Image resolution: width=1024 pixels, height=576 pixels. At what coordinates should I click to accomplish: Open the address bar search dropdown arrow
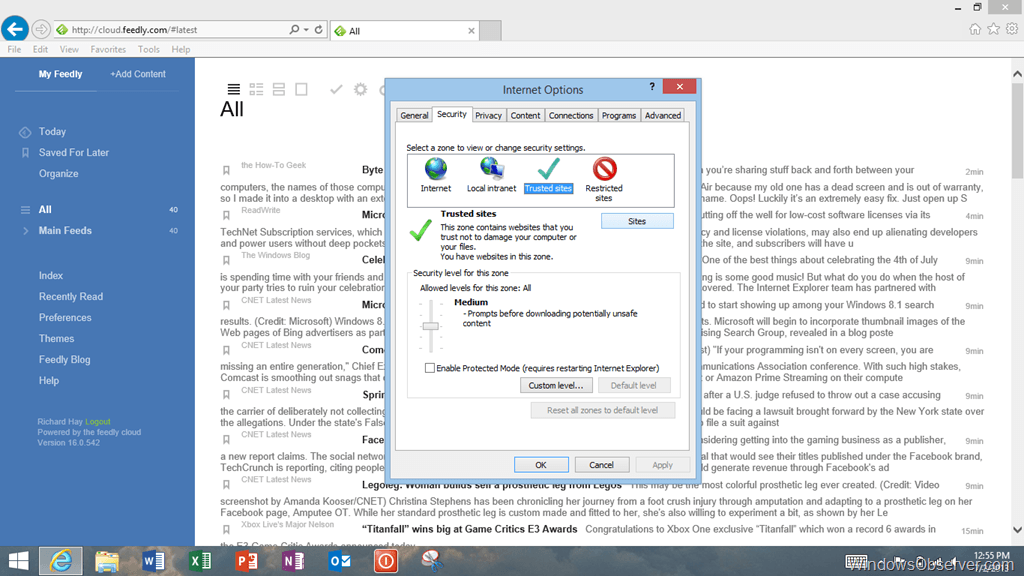click(x=305, y=30)
